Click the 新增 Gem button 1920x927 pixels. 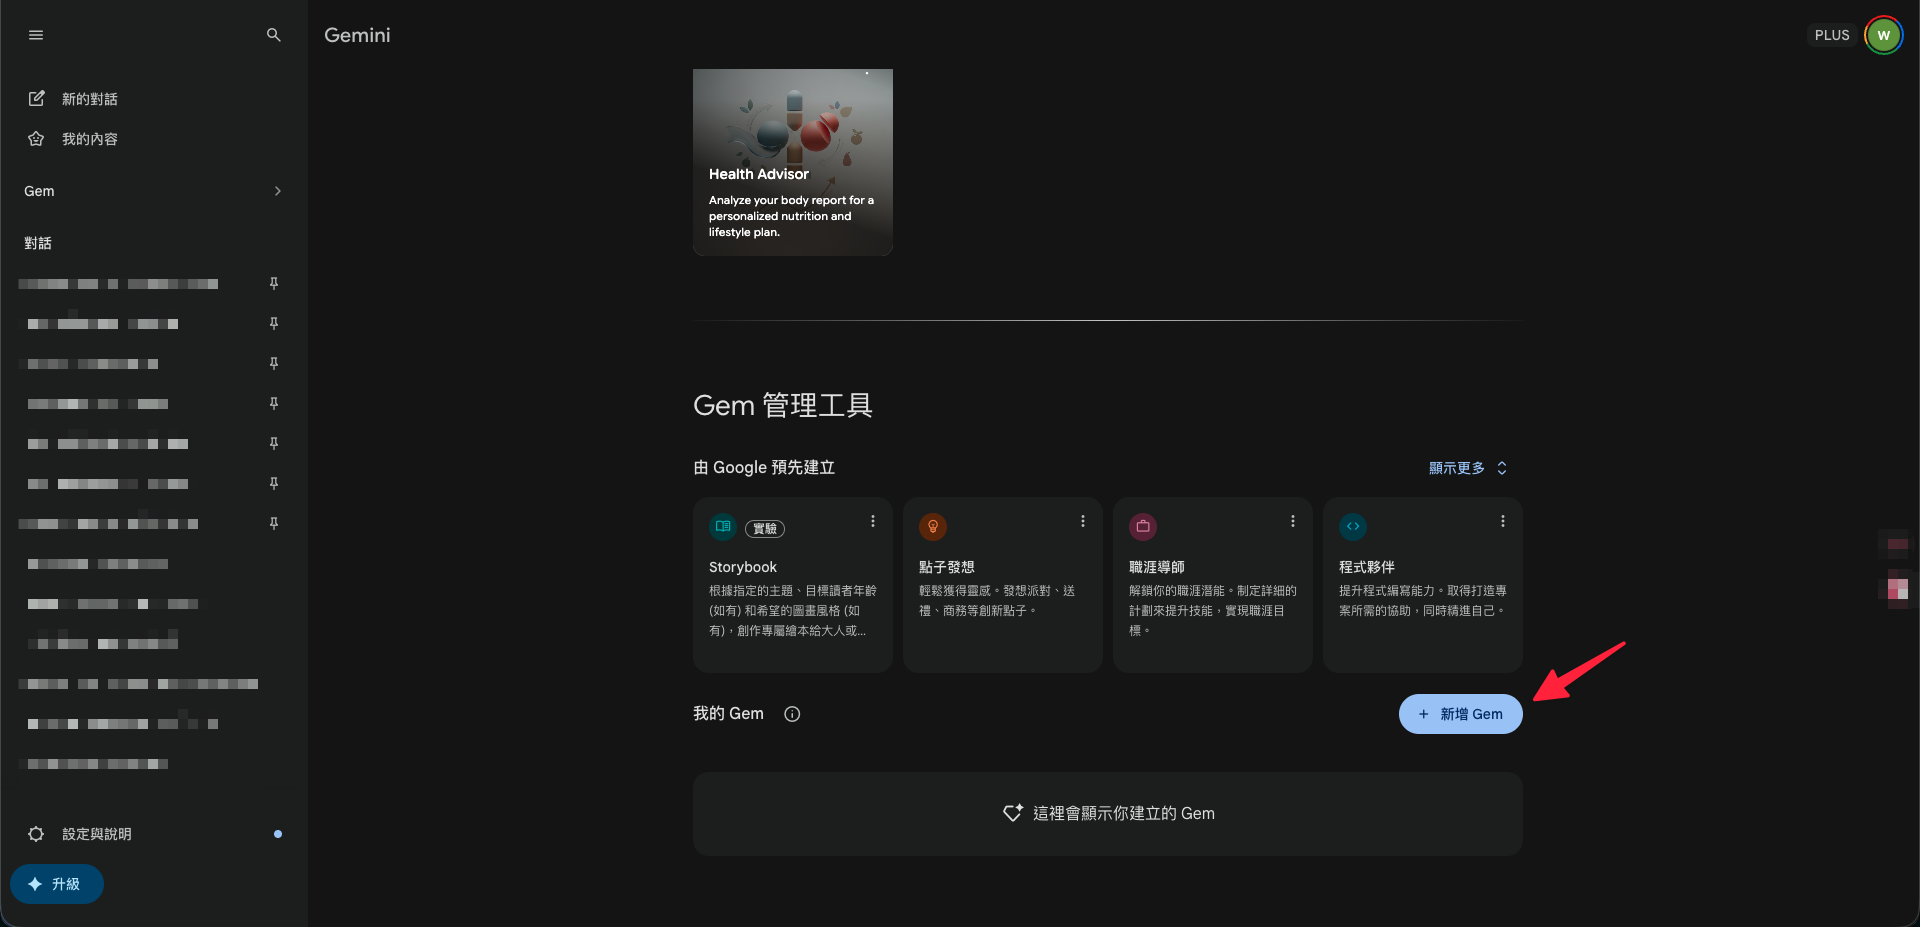[1460, 714]
